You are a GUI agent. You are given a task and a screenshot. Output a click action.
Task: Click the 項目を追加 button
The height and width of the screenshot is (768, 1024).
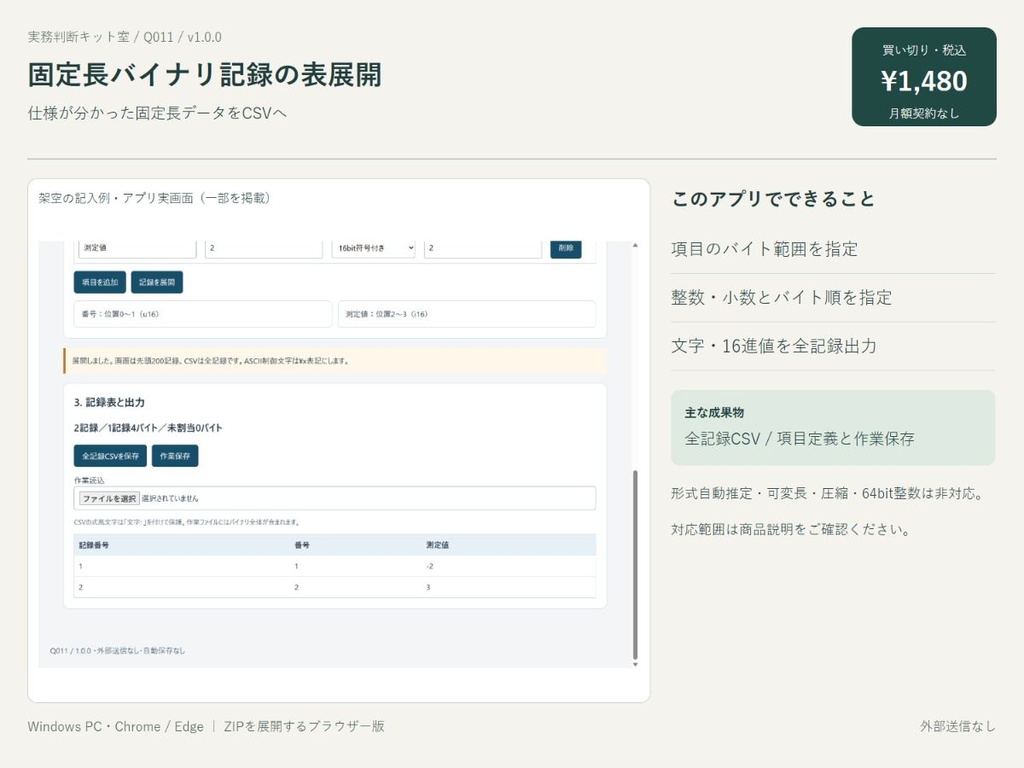(100, 282)
